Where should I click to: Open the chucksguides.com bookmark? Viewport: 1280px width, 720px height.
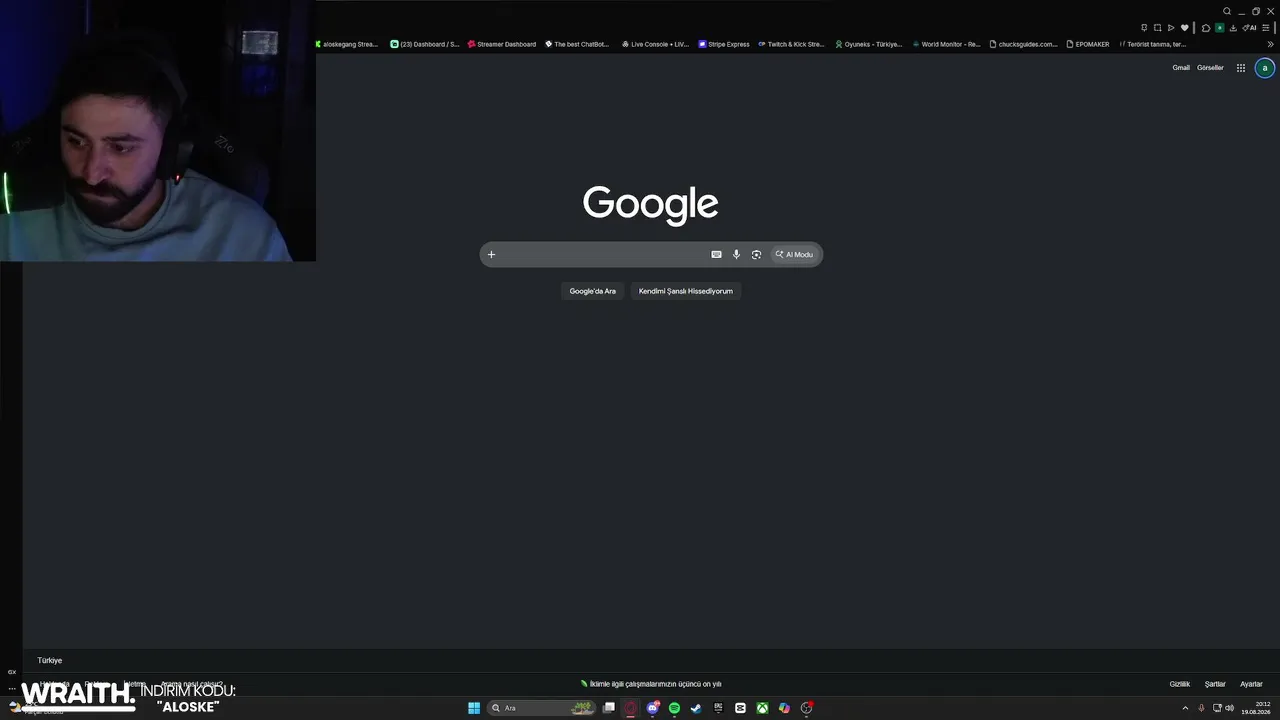point(1023,44)
